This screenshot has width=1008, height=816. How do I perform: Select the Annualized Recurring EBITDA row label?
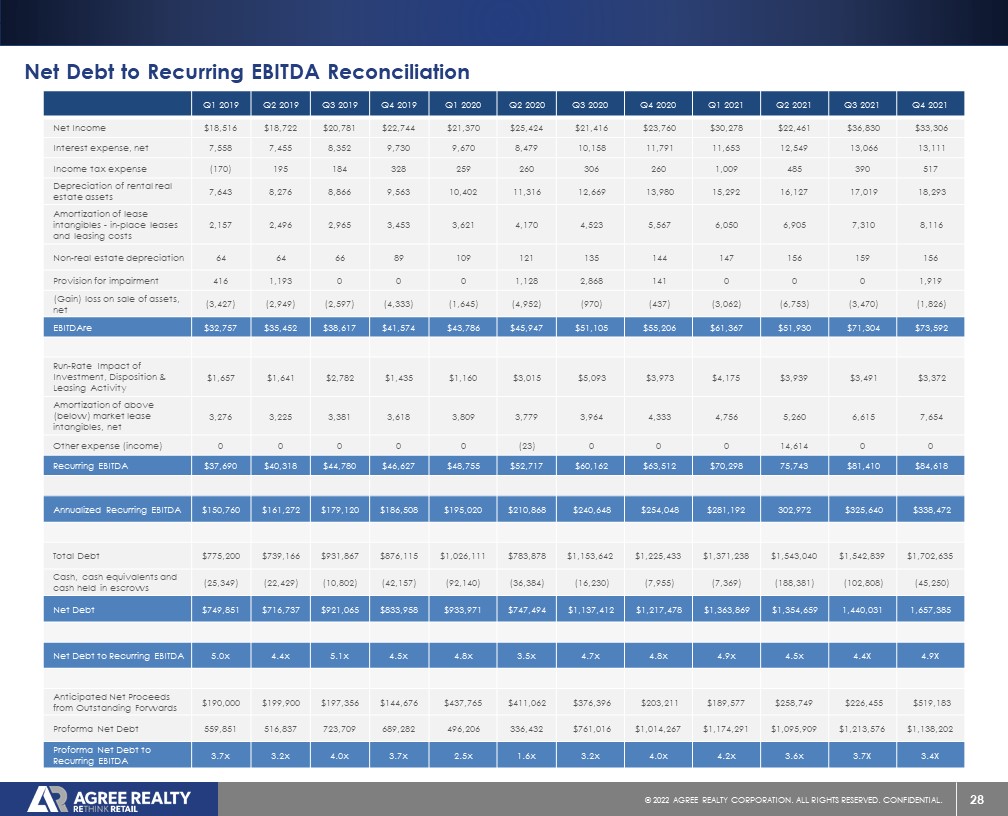(117, 510)
